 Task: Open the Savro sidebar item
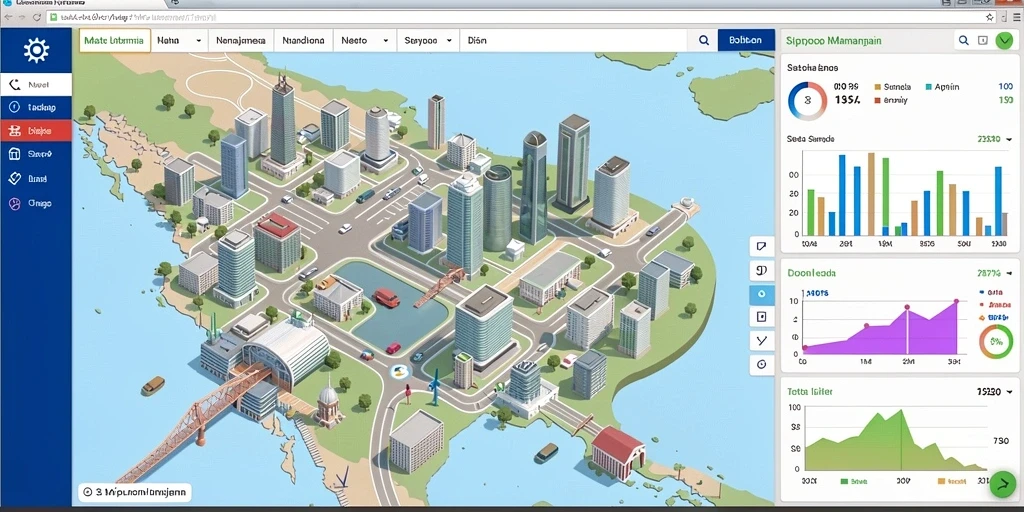point(36,155)
